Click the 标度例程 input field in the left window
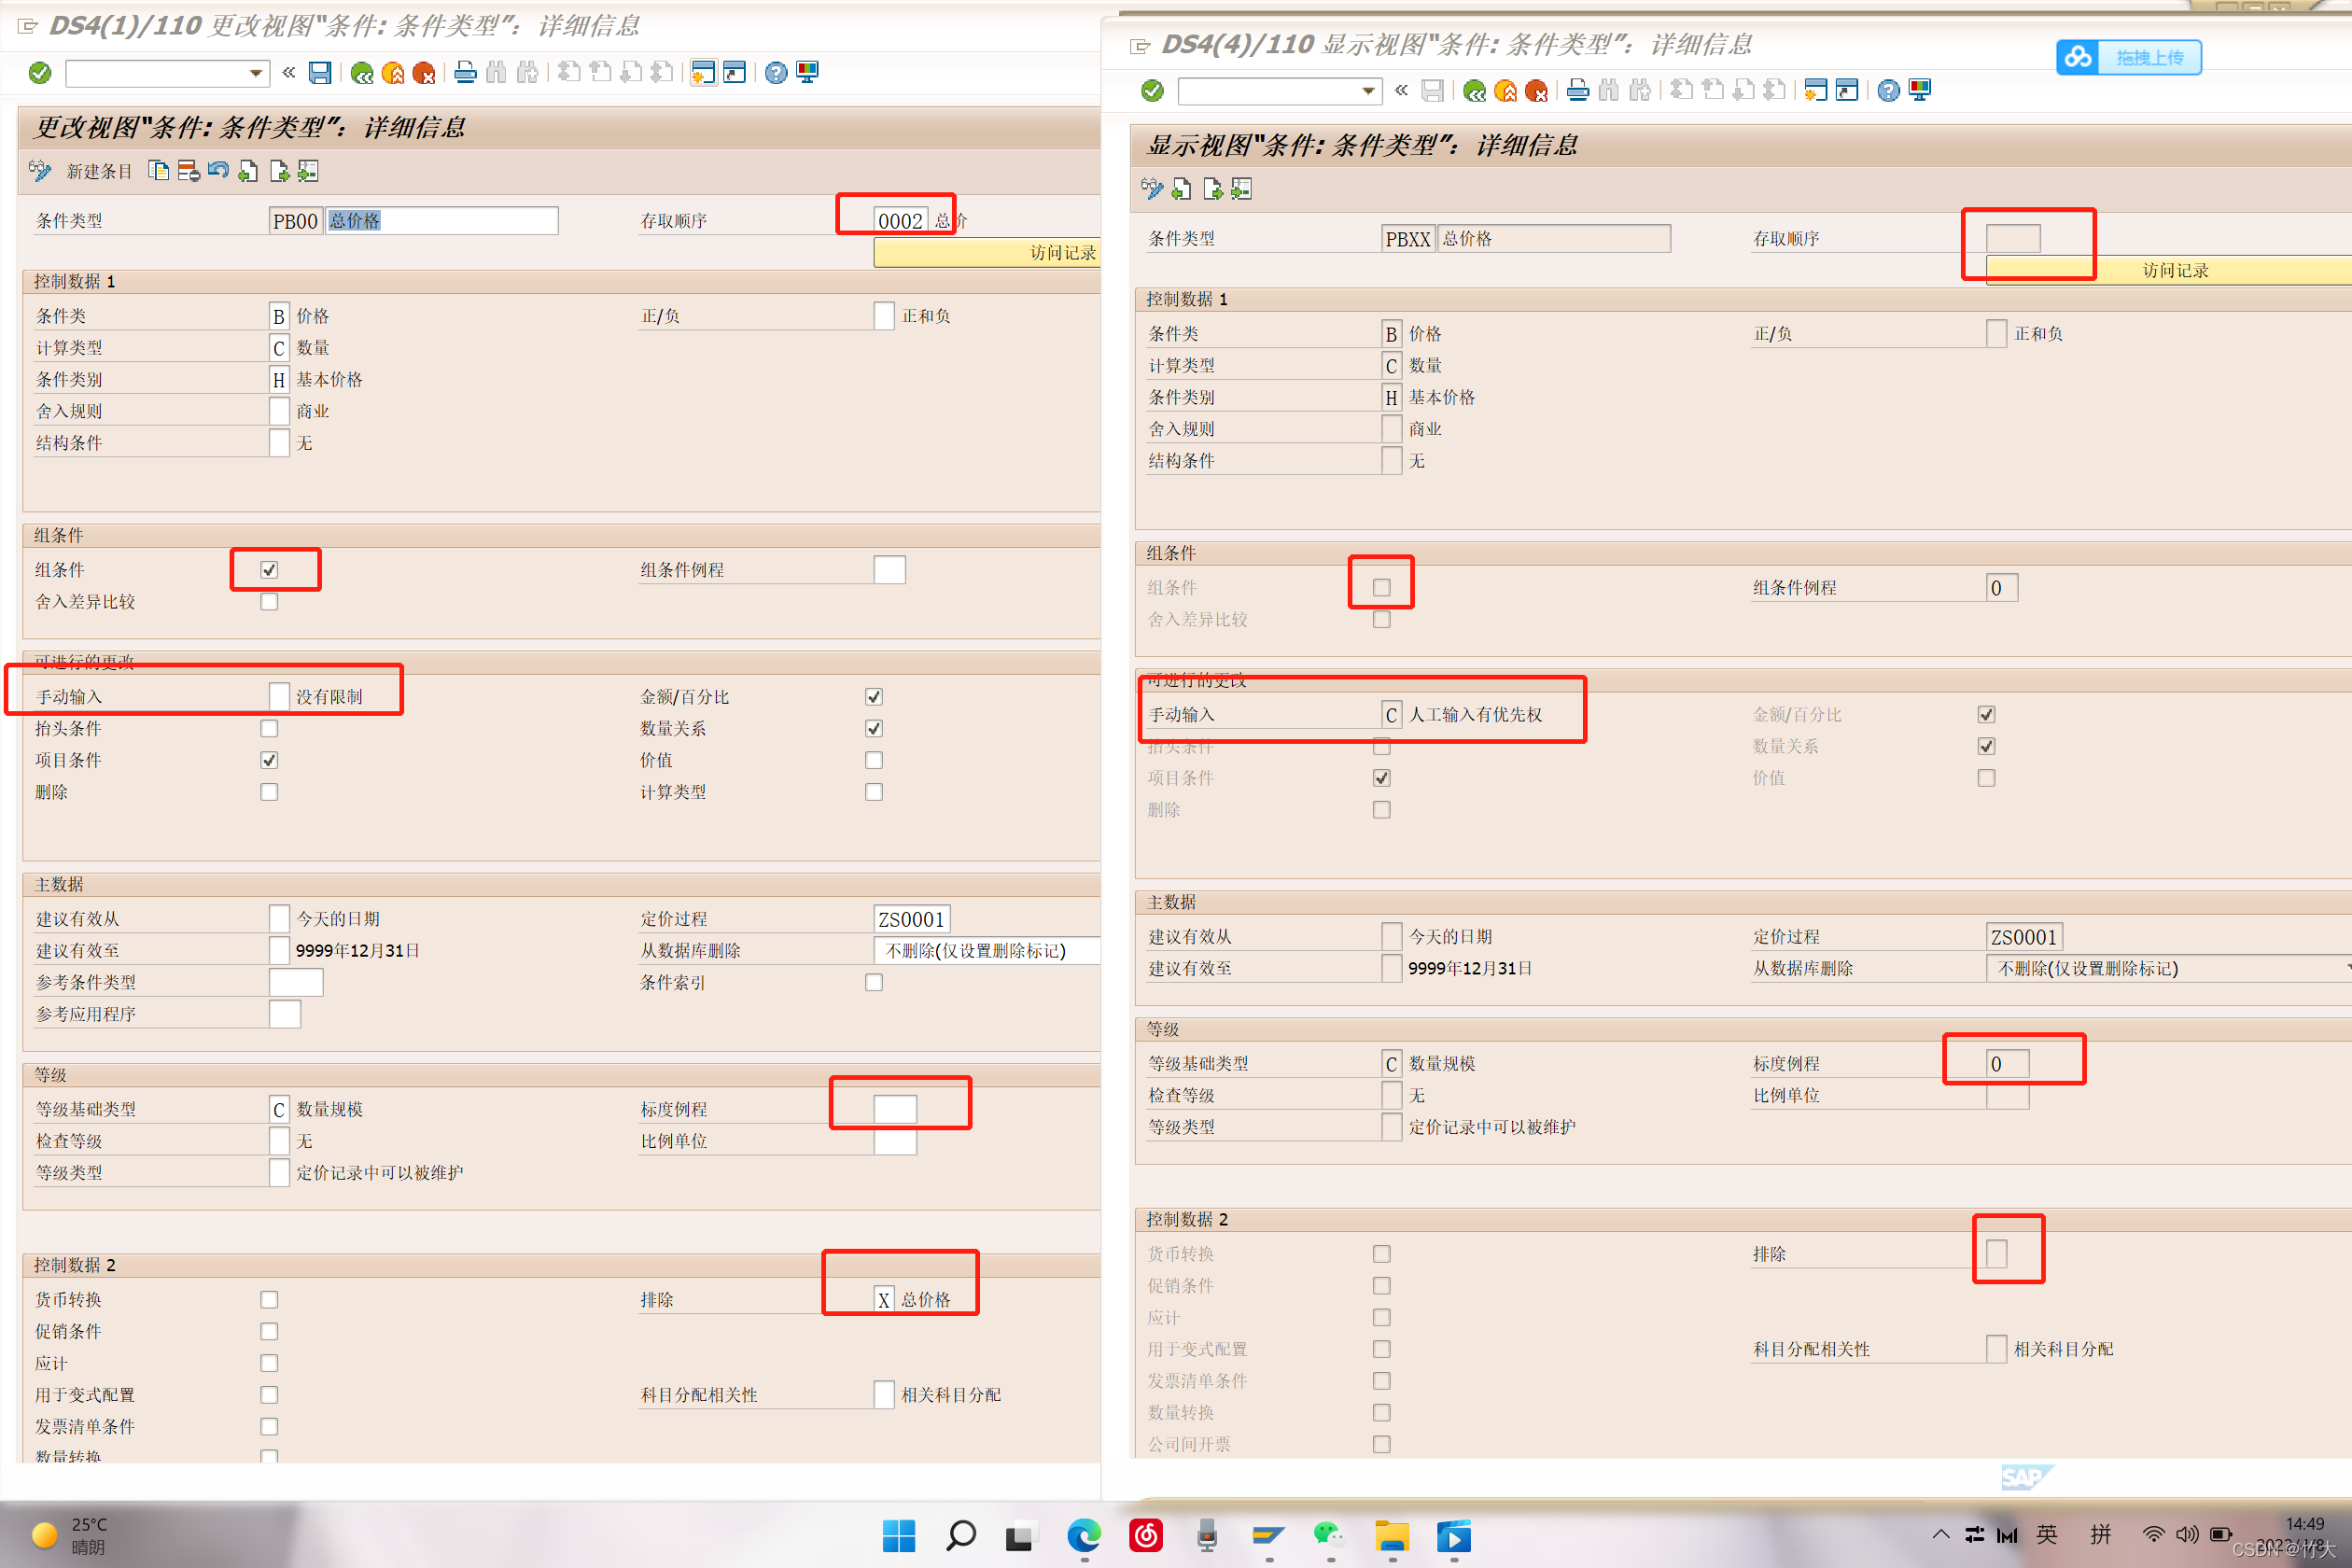Screen dimensions: 2352x1568 894,1109
